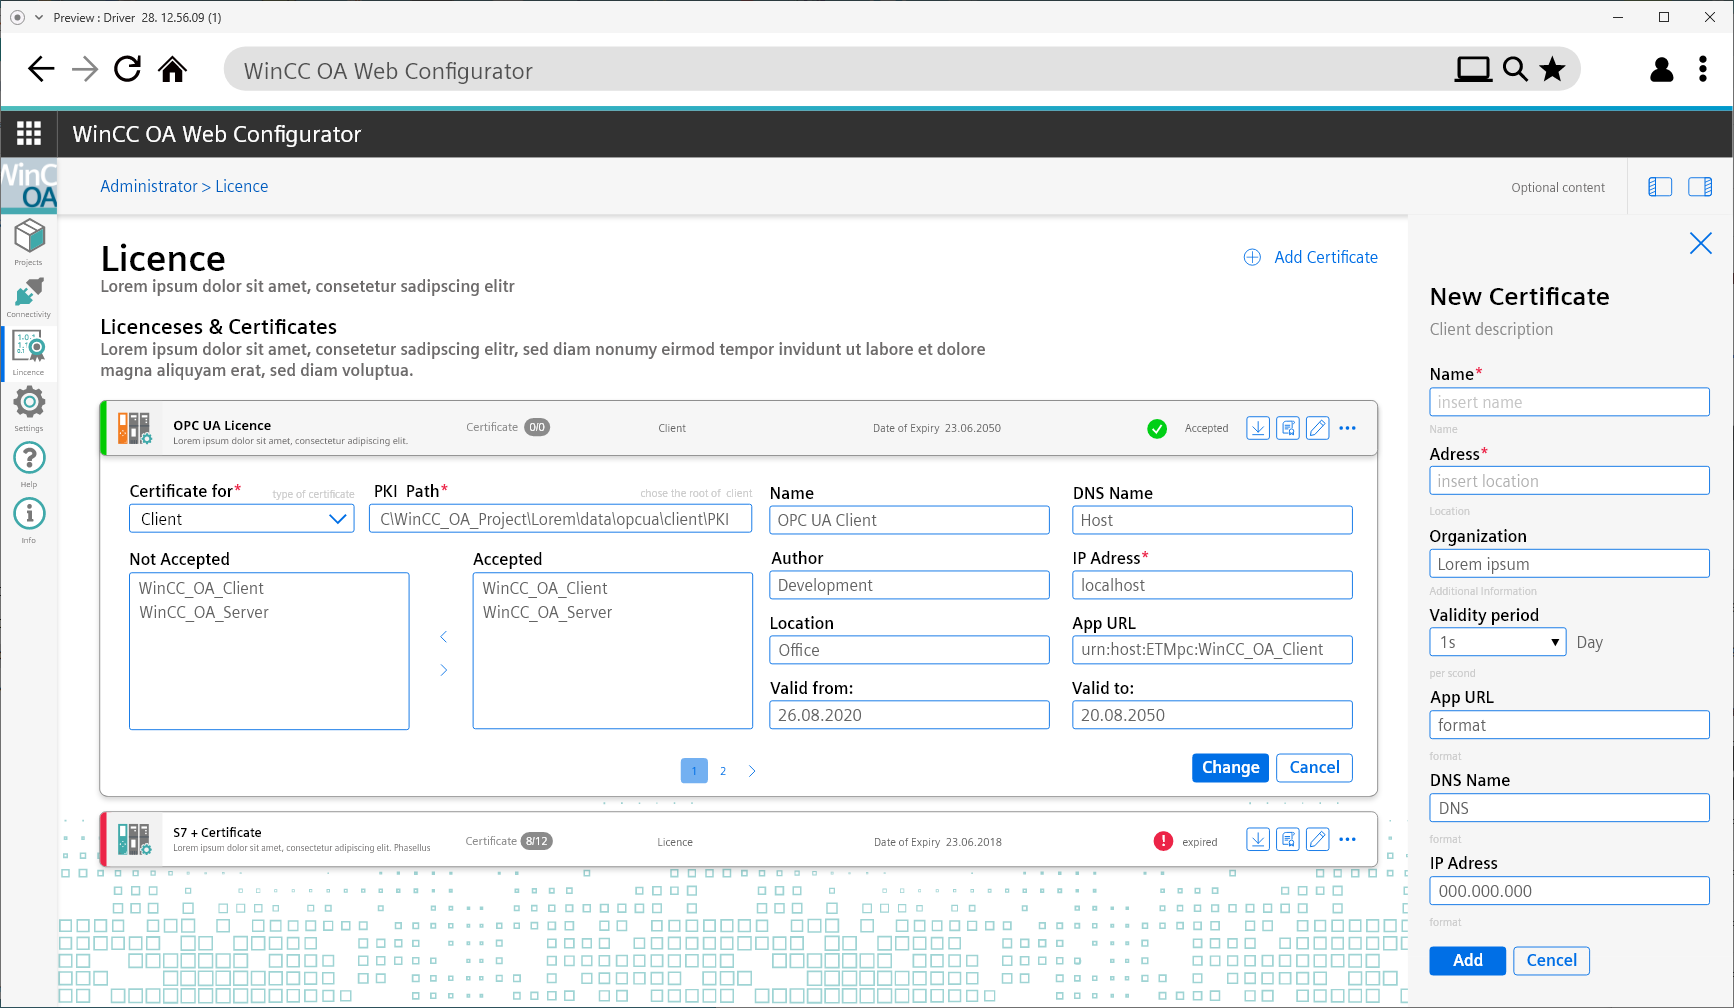Open the Help question mark icon
1734x1008 pixels.
[x=29, y=460]
